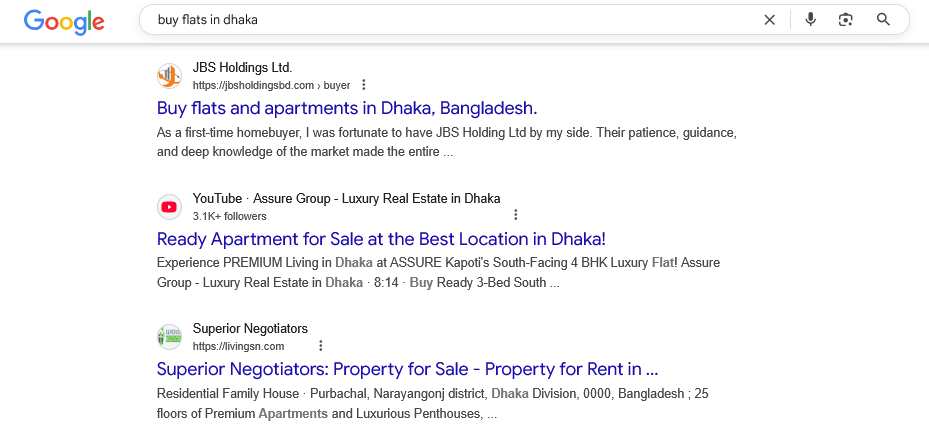Open Superior Negotiators Property for Sale link
Image resolution: width=929 pixels, height=437 pixels.
click(407, 369)
